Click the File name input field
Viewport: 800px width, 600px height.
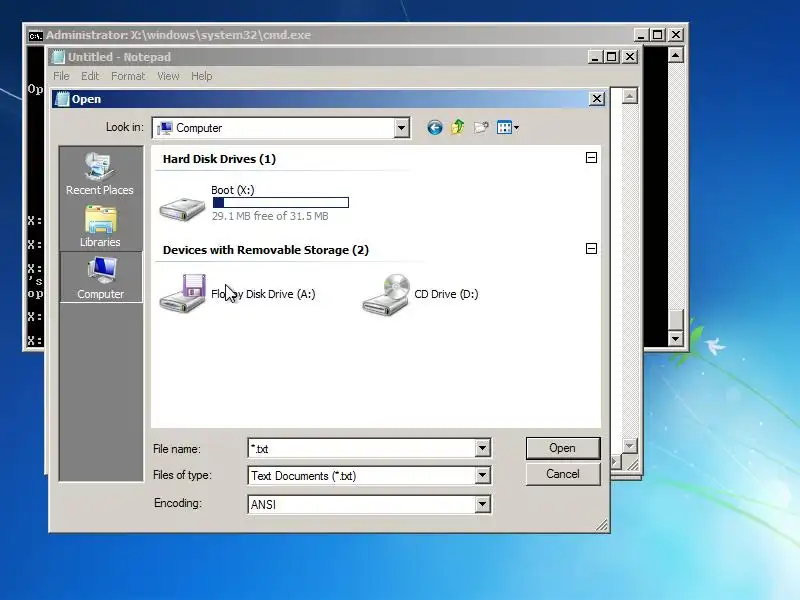(361, 448)
